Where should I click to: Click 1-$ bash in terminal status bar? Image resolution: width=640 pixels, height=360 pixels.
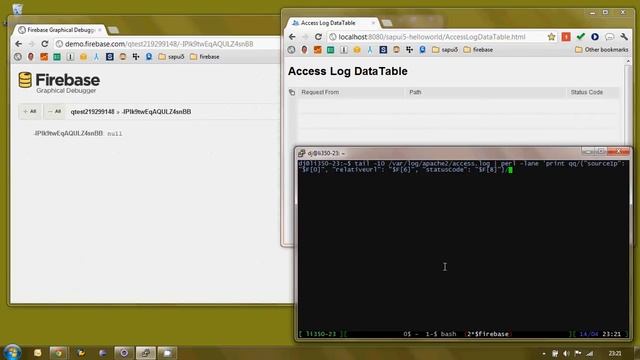pos(441,334)
